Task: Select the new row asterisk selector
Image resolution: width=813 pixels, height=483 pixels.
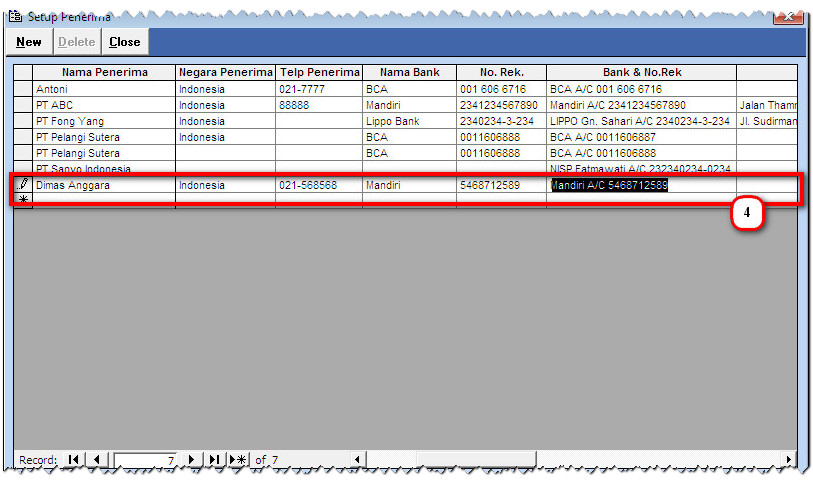Action: click(23, 200)
